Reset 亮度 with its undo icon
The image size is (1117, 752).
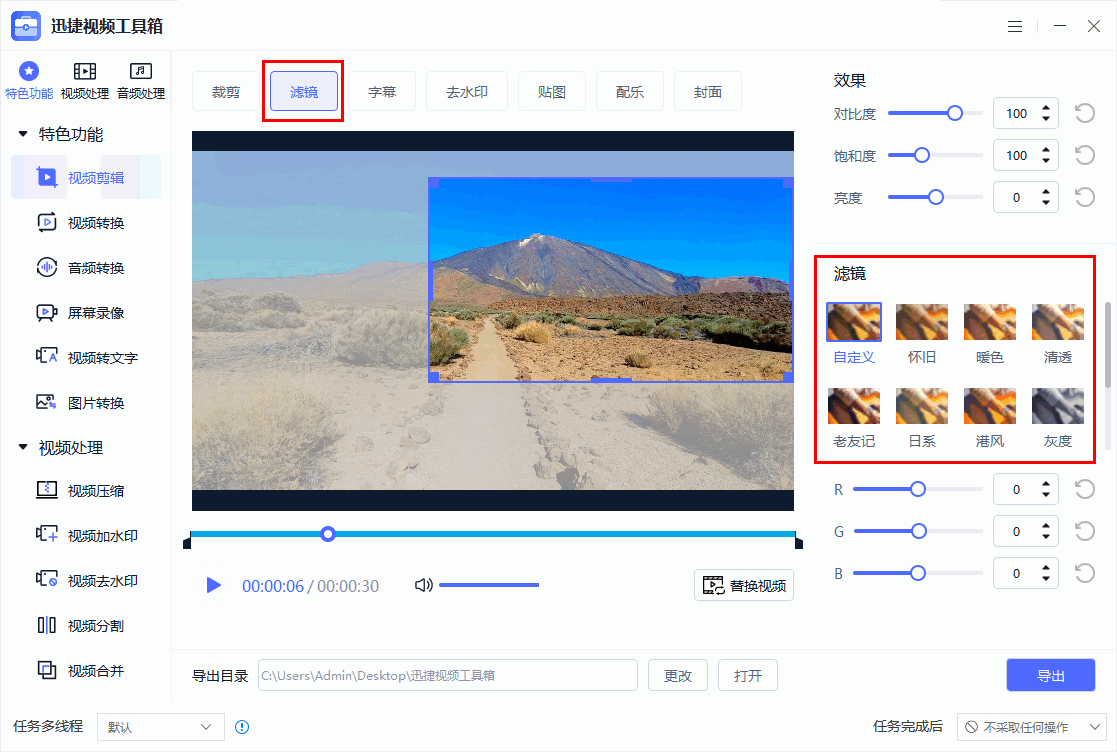[x=1084, y=197]
